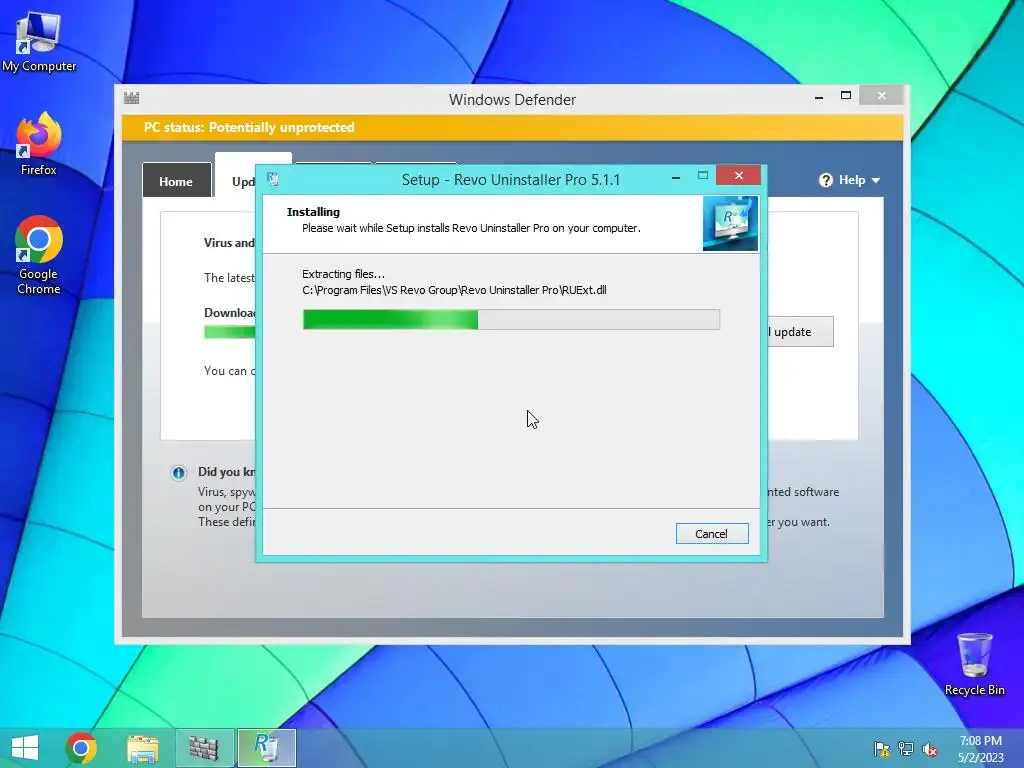Screen dimensions: 1024x768
Task: Close the Windows Defender window
Action: point(882,95)
